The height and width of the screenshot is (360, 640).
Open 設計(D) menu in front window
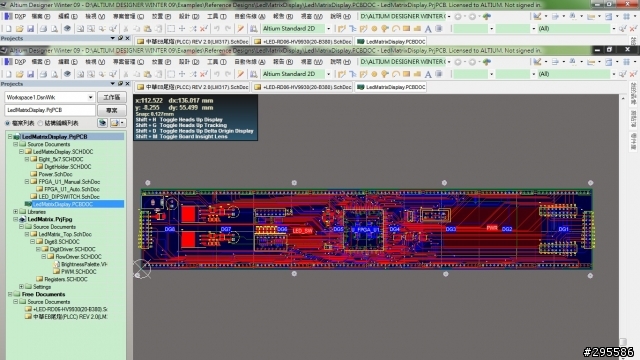point(189,62)
